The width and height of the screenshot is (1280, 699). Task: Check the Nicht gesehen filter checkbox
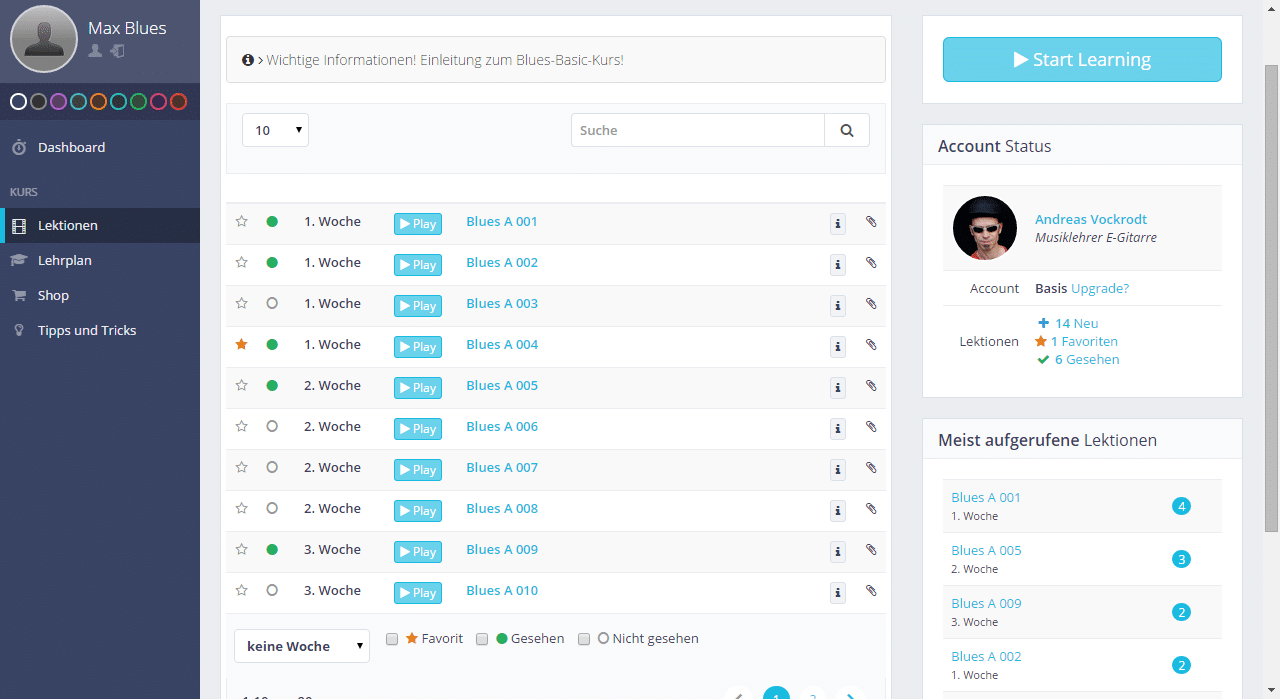click(584, 639)
